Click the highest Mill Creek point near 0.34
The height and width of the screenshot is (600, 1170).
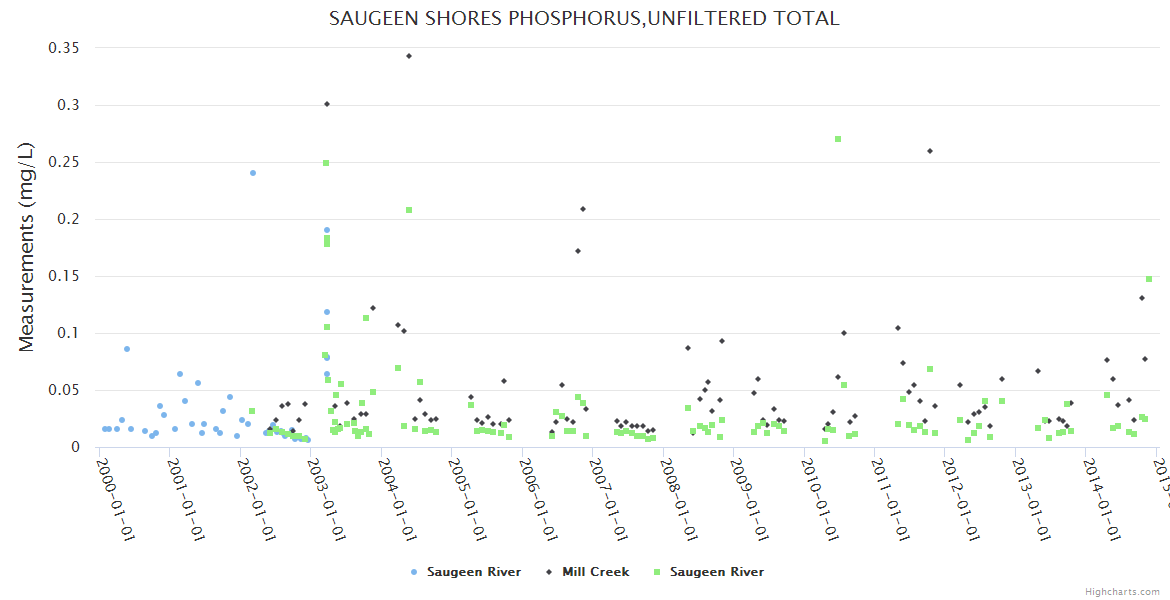409,56
